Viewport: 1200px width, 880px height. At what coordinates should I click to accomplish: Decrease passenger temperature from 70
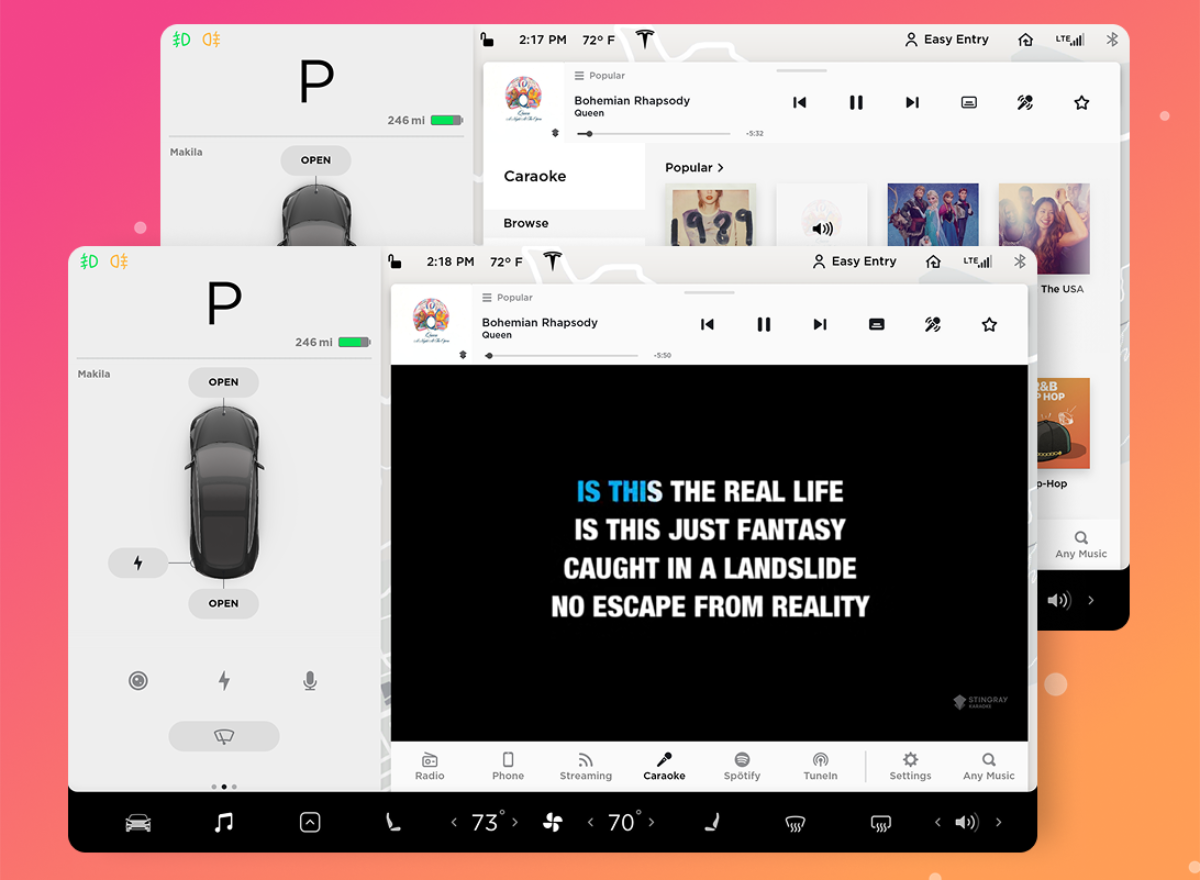[x=590, y=822]
